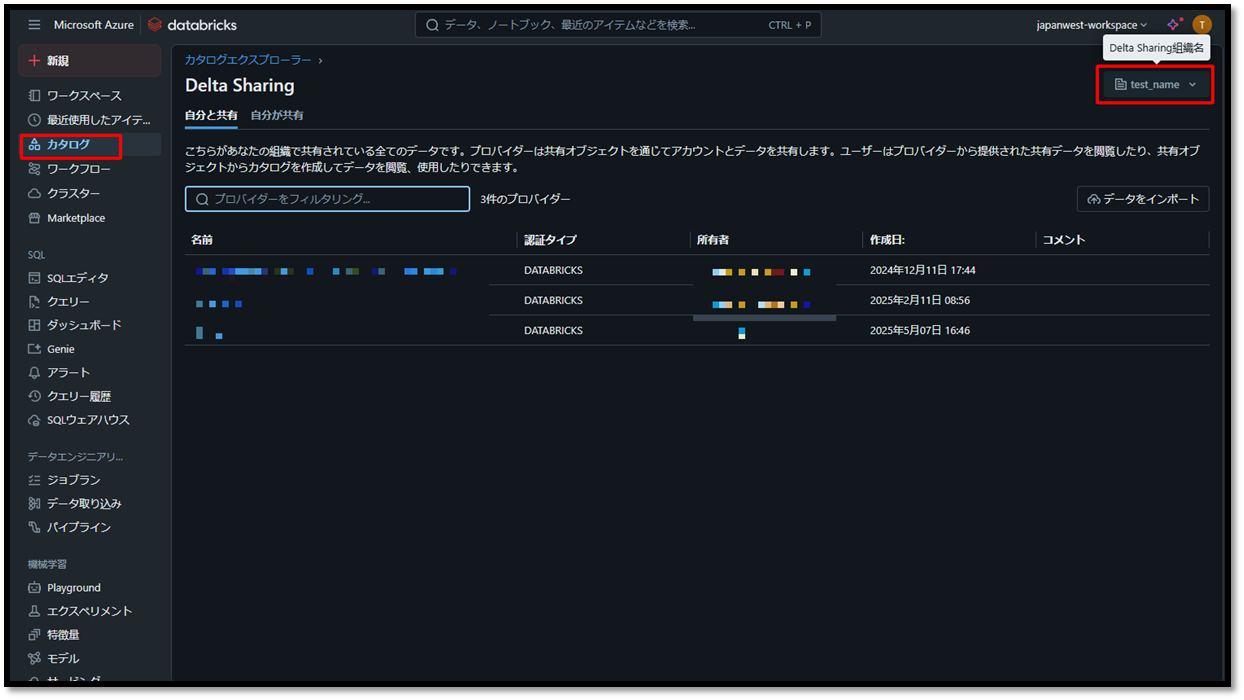Select the 自分と共有 tab
The width and height of the screenshot is (1244, 700).
[x=211, y=116]
